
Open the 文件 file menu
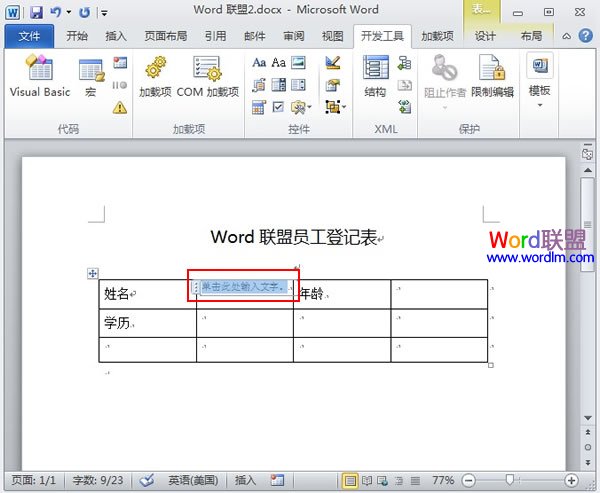pyautogui.click(x=29, y=36)
